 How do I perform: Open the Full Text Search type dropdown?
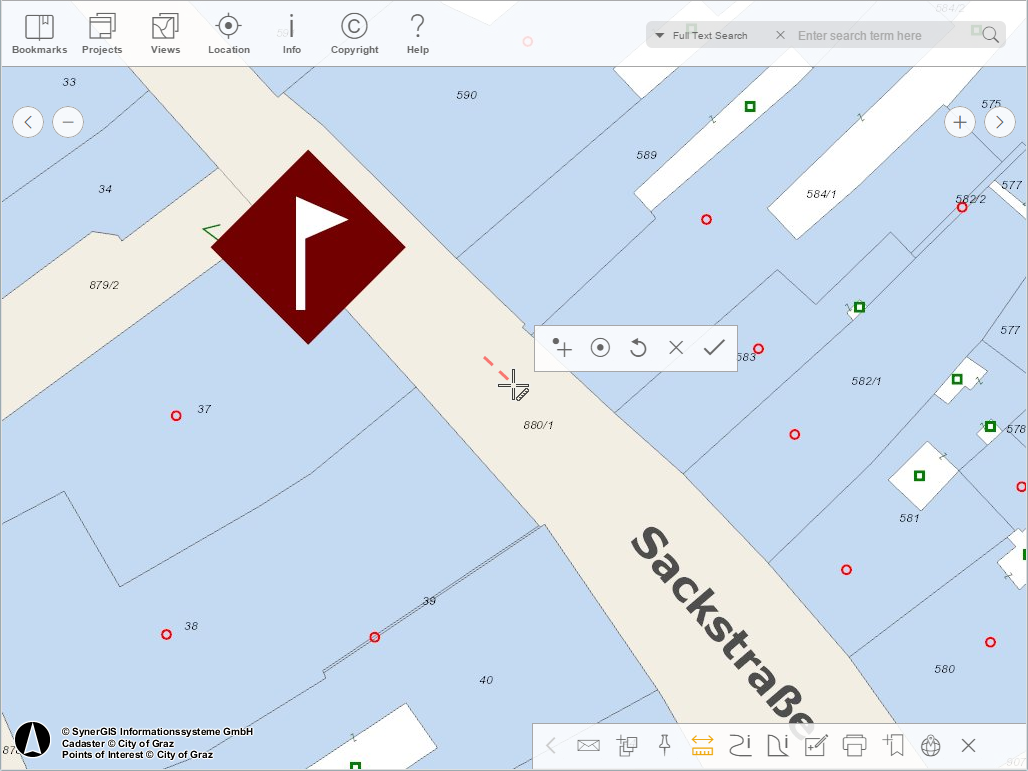(x=660, y=34)
